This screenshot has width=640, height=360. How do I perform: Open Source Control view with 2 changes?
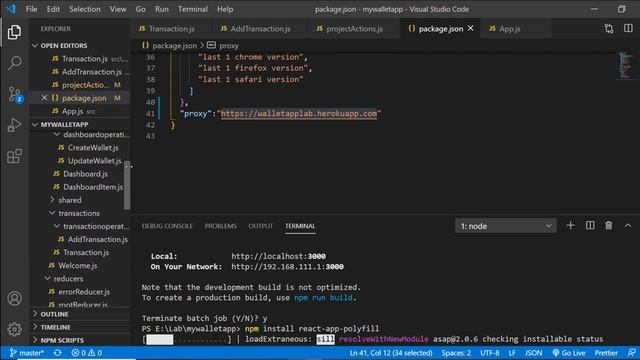[x=15, y=94]
